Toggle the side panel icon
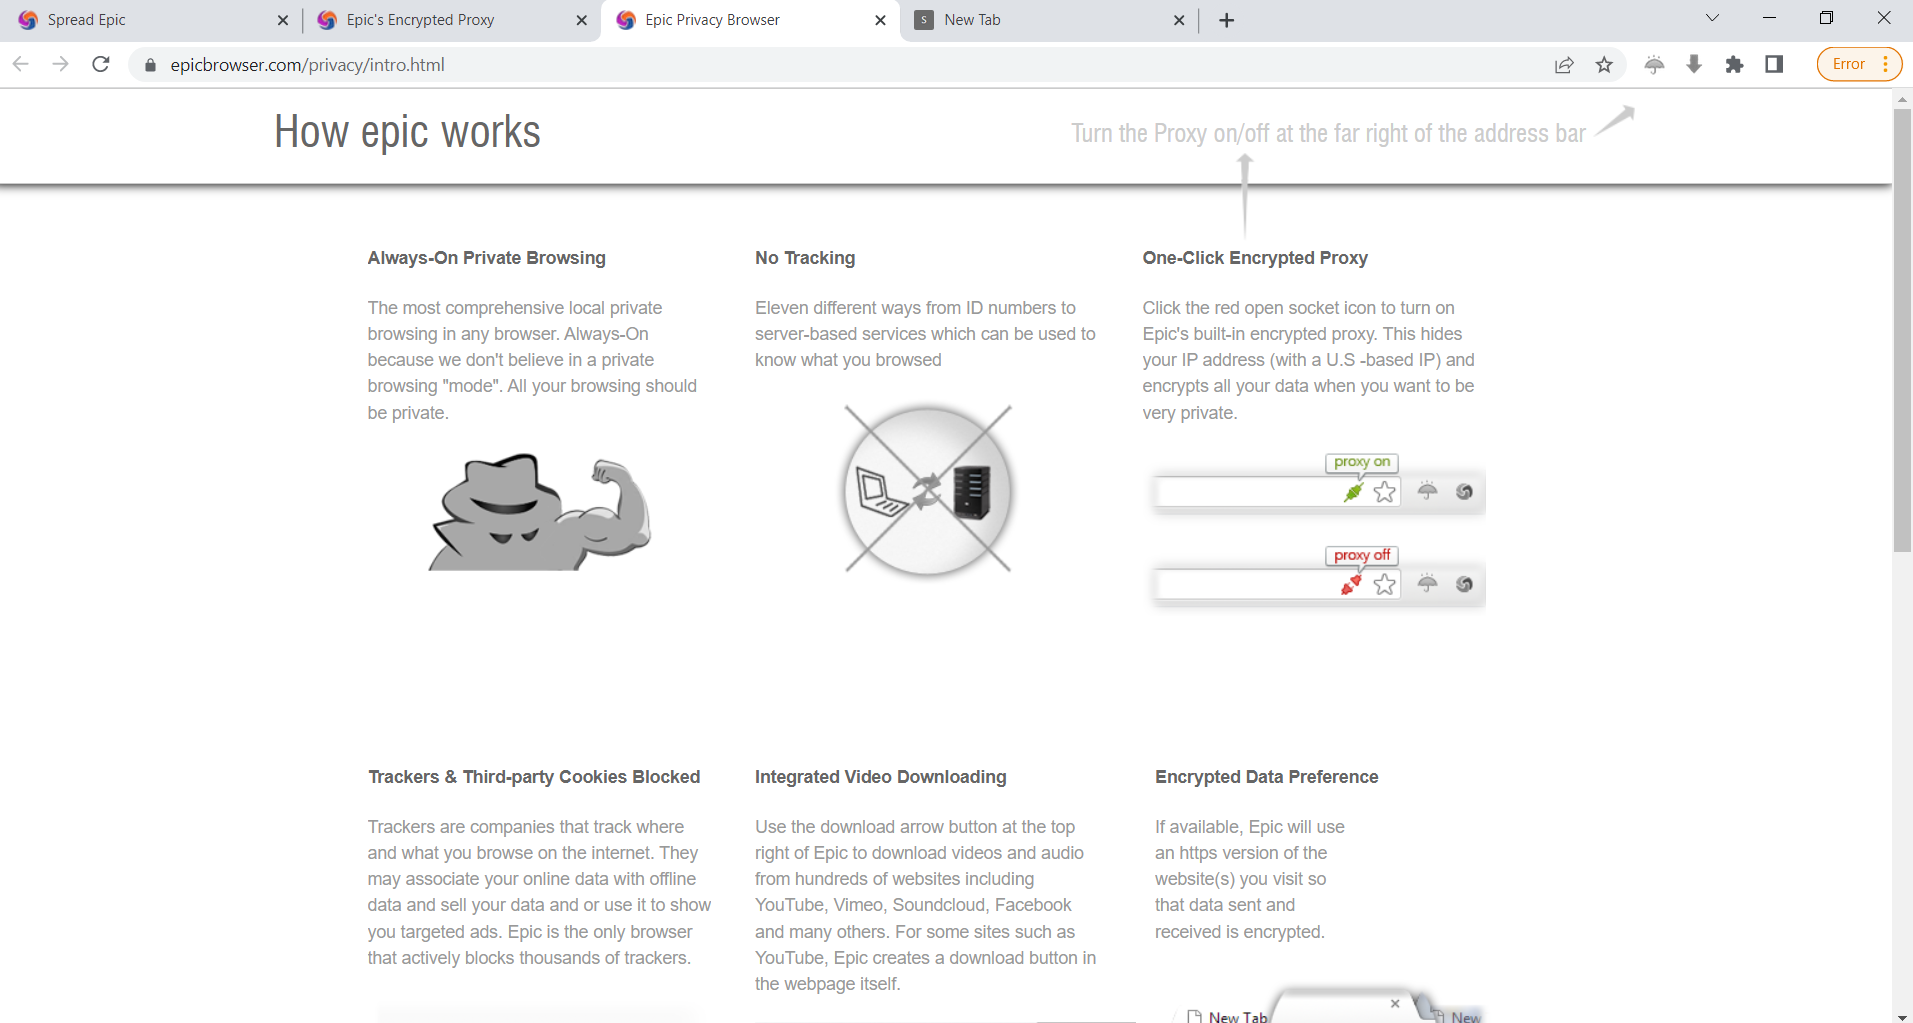 tap(1774, 65)
